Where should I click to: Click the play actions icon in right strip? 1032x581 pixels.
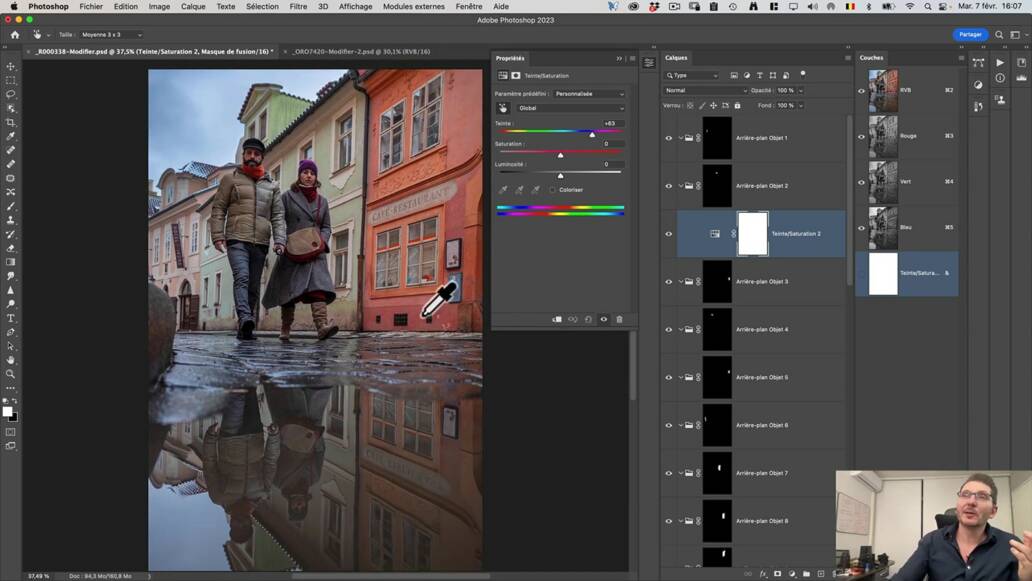click(1000, 63)
